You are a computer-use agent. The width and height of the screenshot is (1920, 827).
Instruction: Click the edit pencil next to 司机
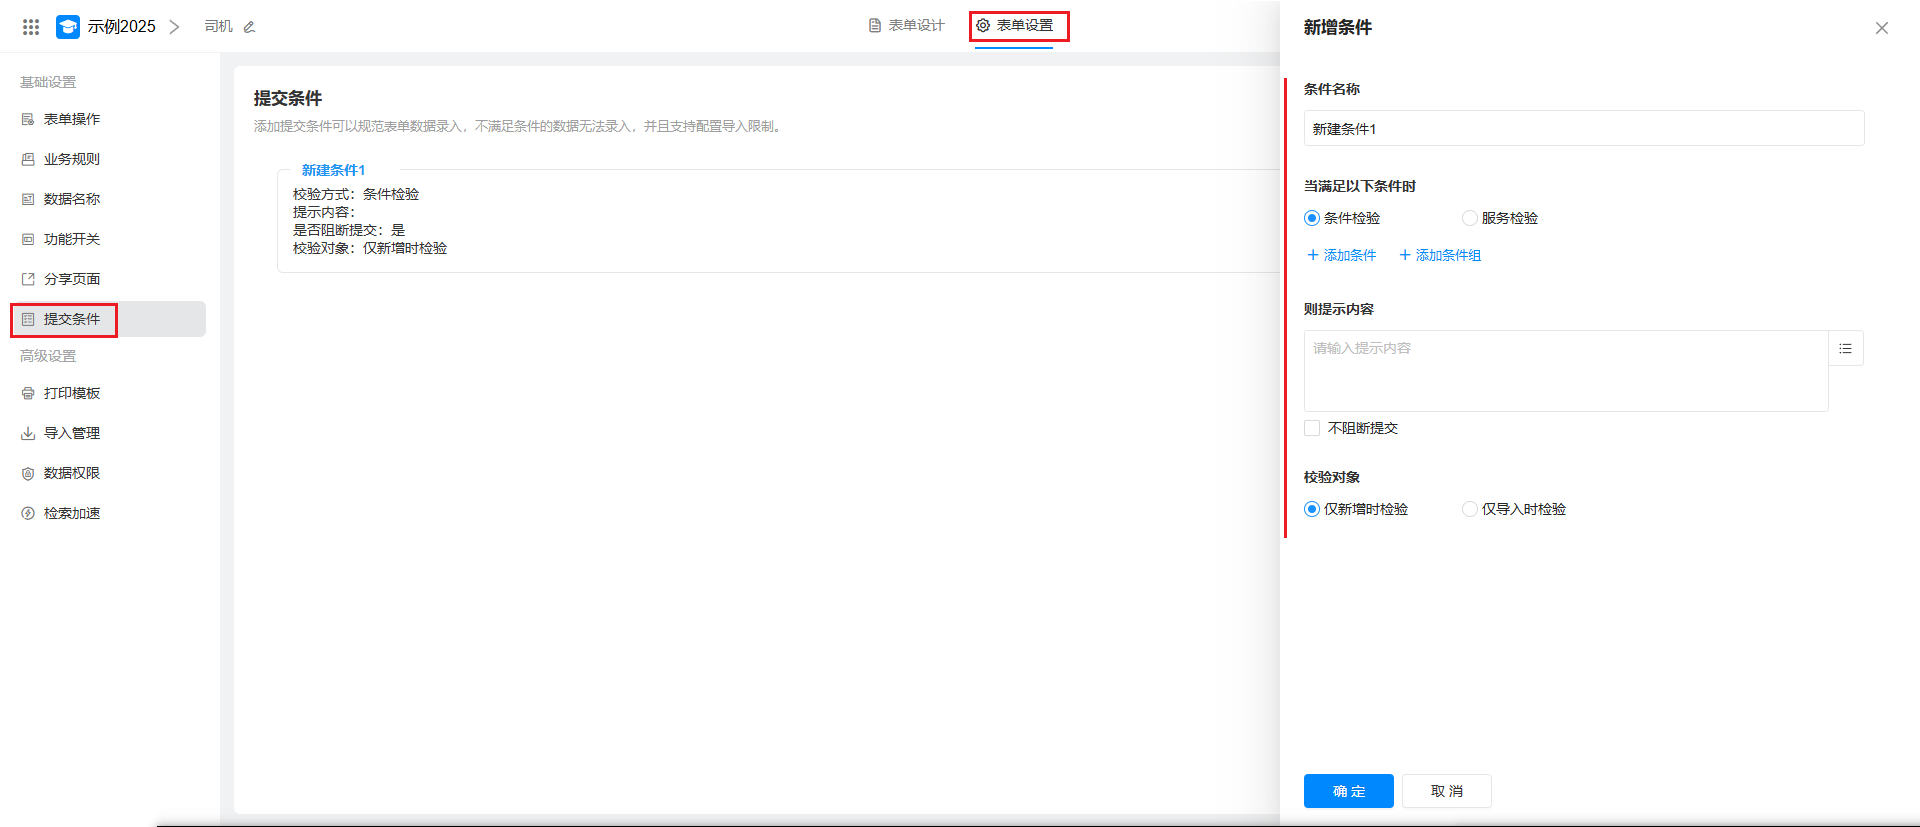tap(250, 27)
